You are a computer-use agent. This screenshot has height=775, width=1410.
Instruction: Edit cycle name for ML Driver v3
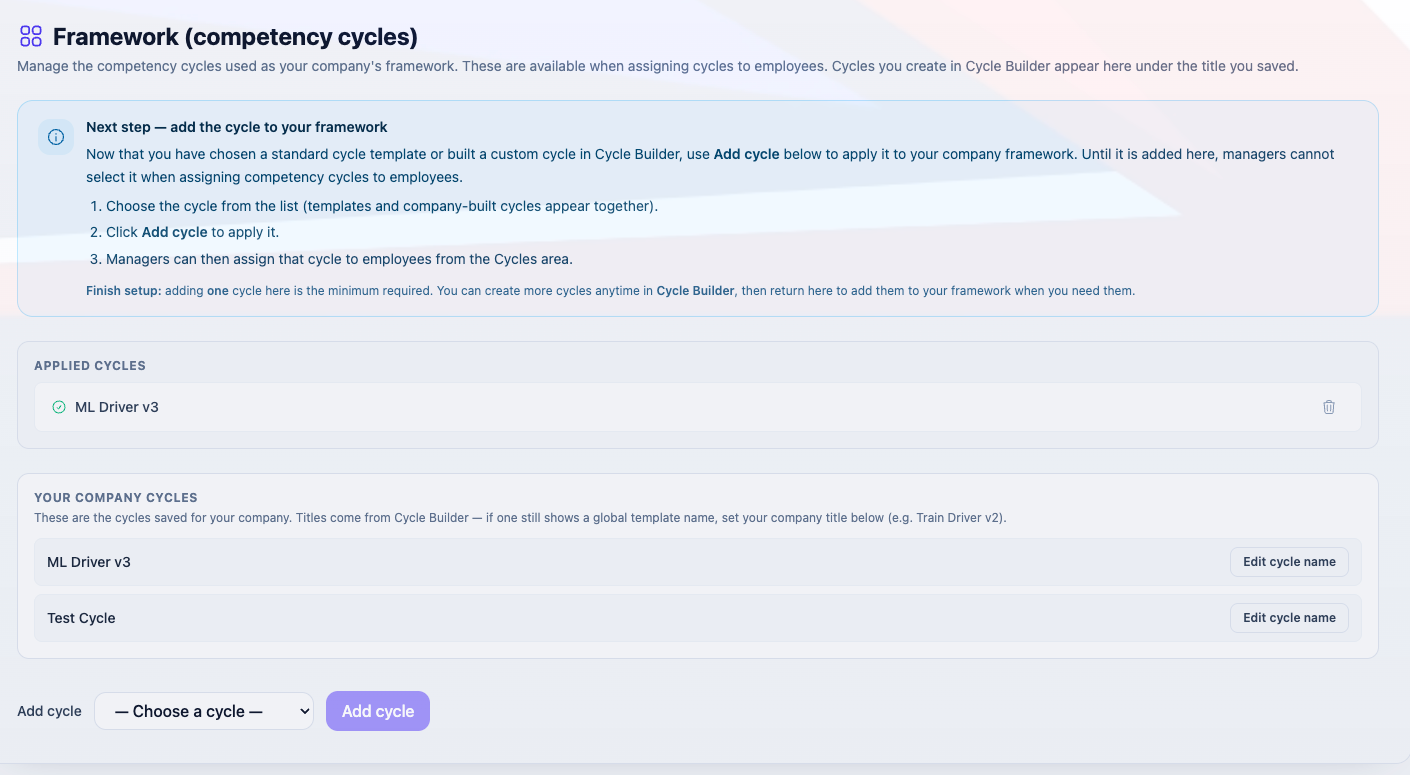pos(1289,562)
